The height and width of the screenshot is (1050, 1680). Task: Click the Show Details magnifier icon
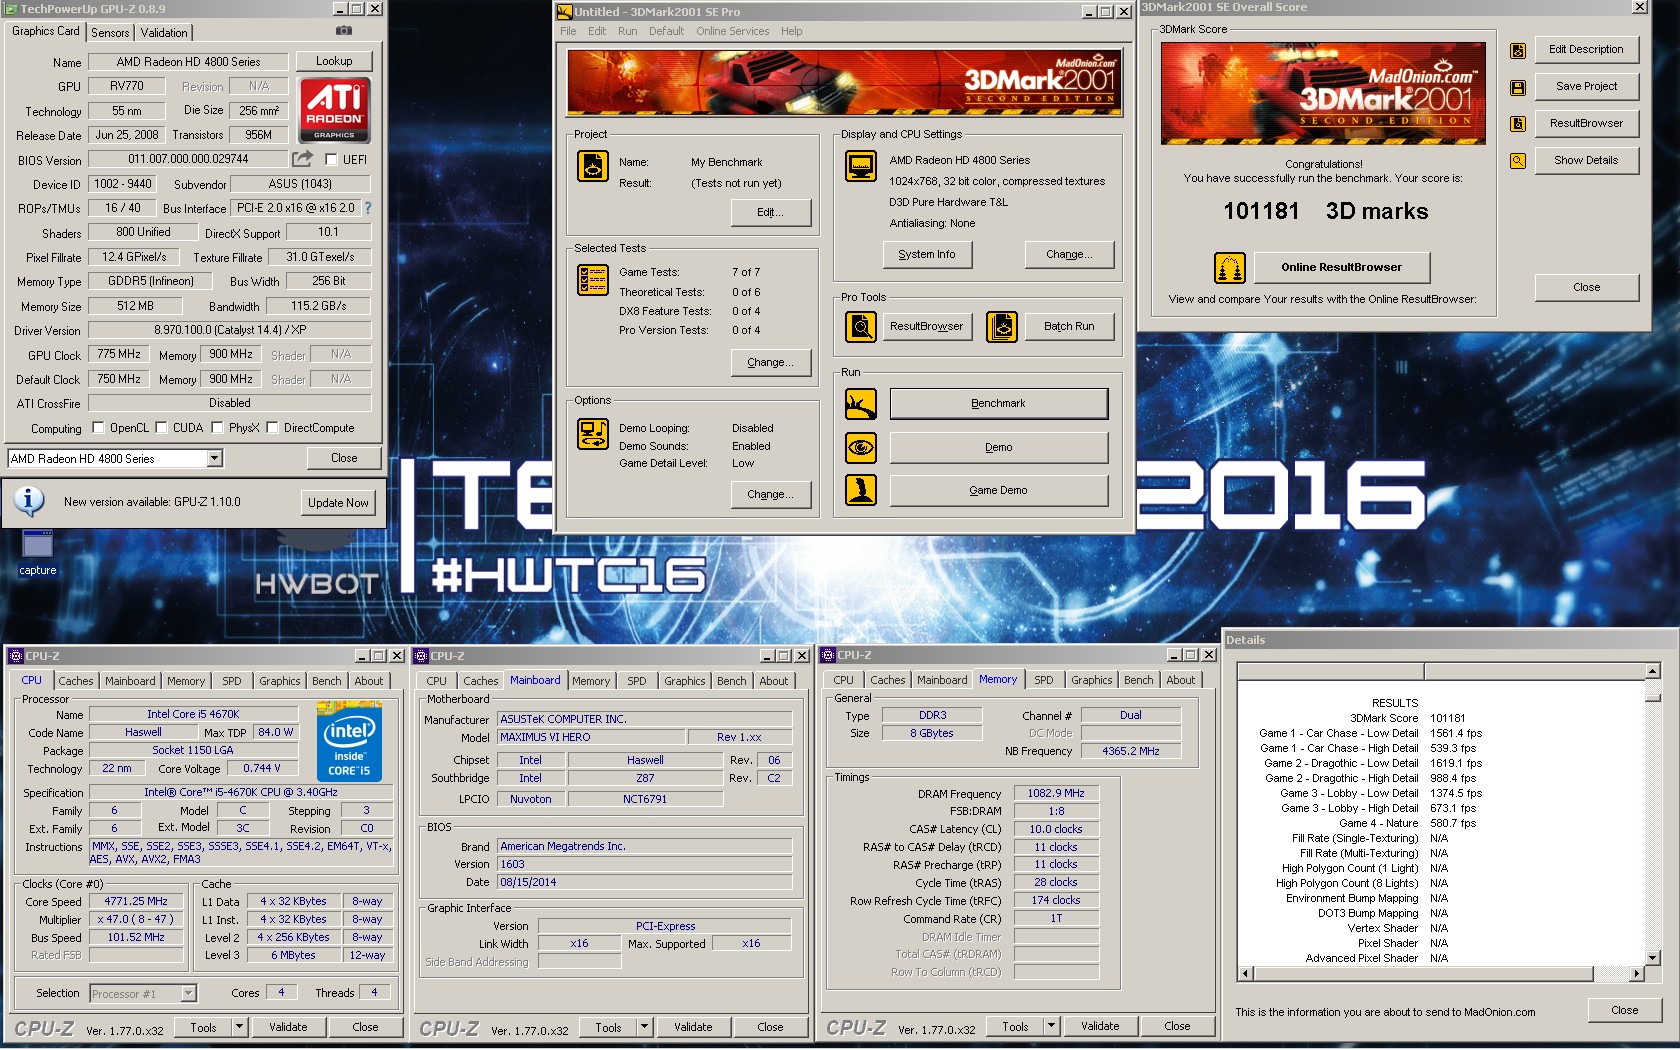1518,161
